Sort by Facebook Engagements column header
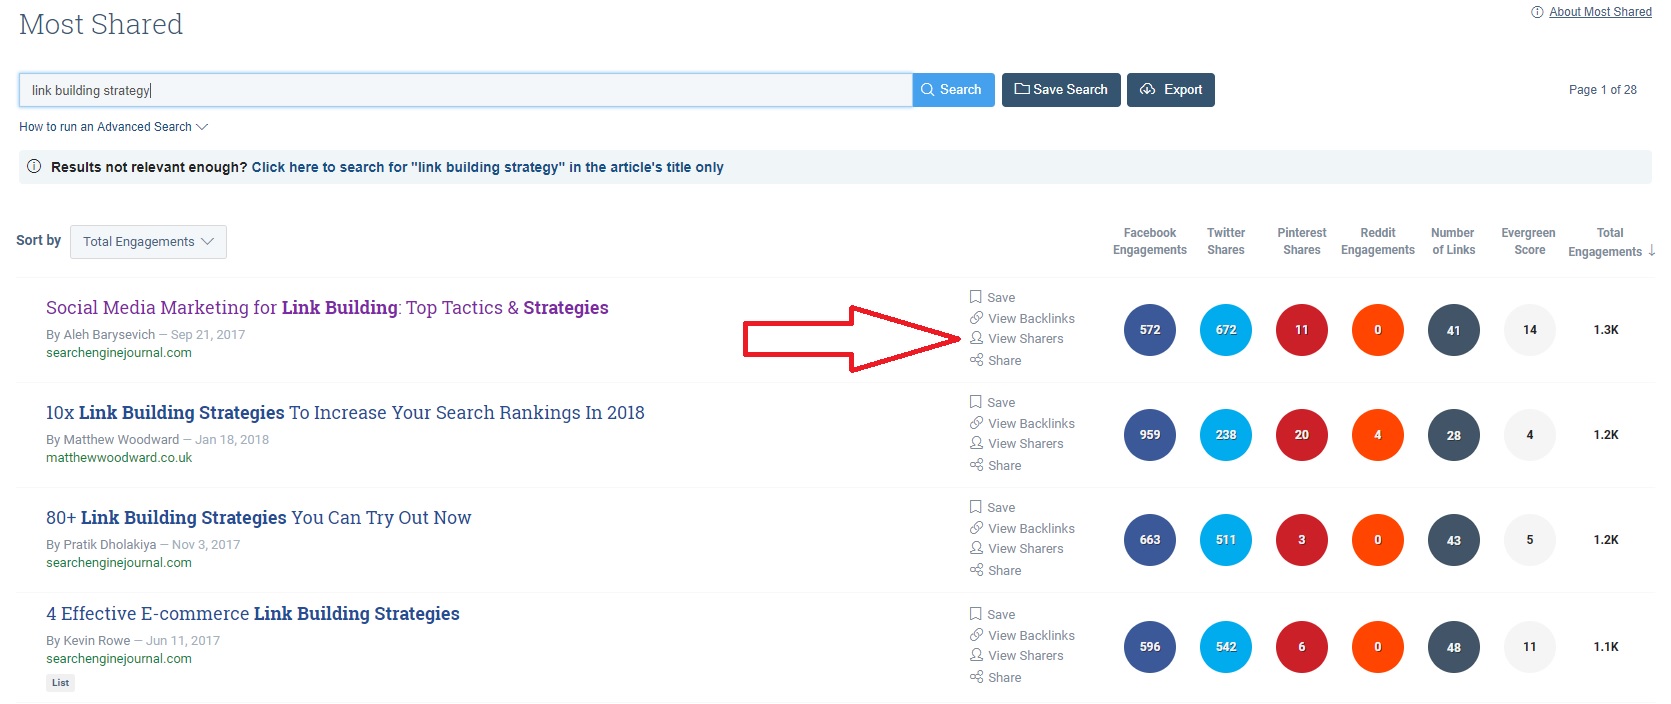Viewport: 1671px width, 704px height. click(1150, 242)
